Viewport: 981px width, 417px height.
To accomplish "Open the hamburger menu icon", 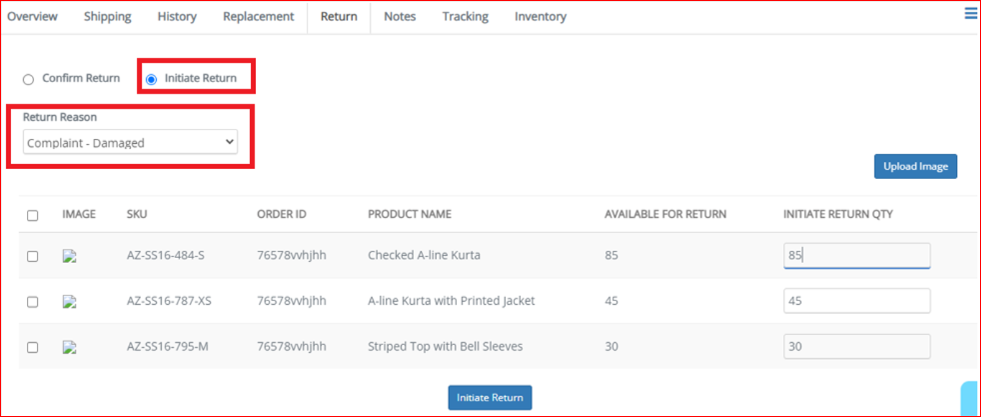I will [970, 14].
